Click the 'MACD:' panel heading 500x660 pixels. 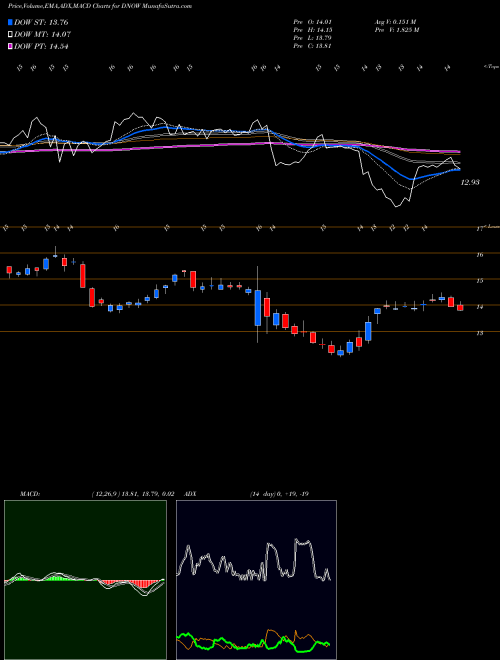[29, 494]
